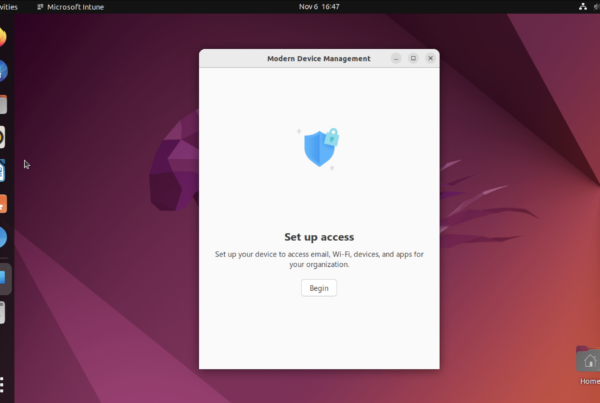This screenshot has width=600, height=403.
Task: Close the Modern Device Management window
Action: coord(430,58)
